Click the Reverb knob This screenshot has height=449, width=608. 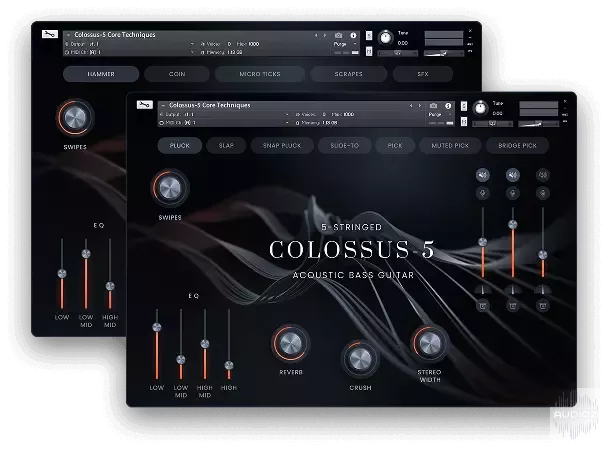click(x=291, y=344)
